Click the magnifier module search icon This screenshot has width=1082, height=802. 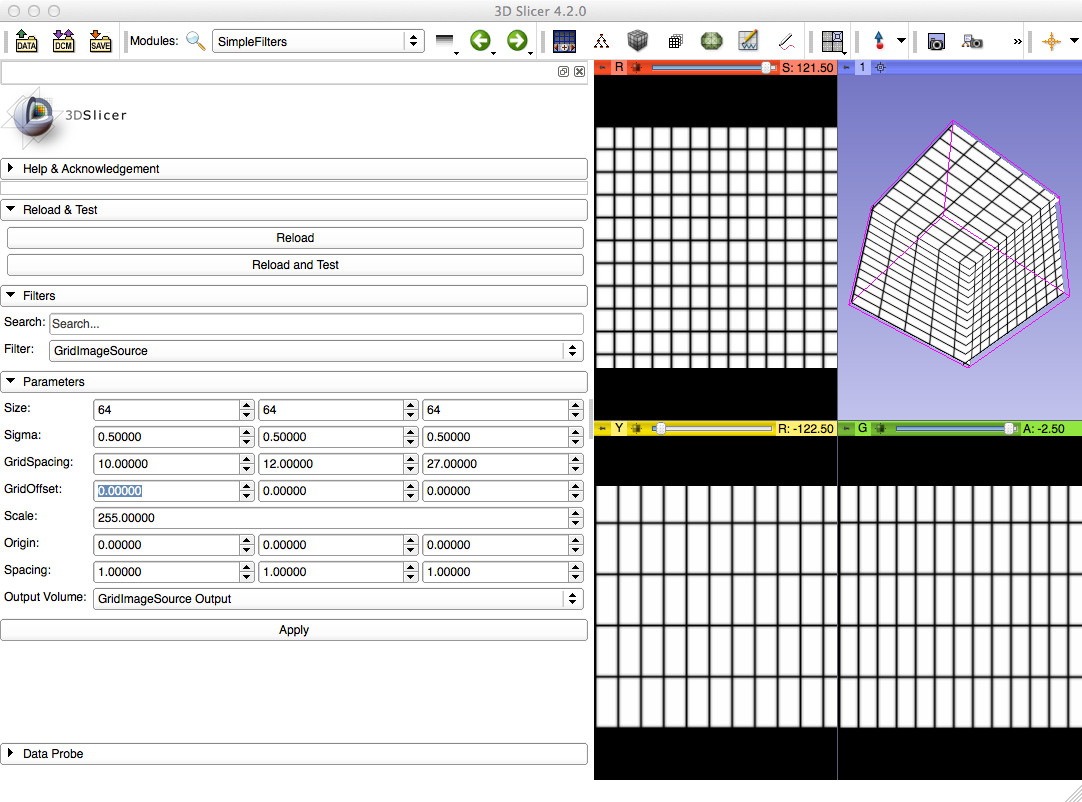[x=196, y=41]
